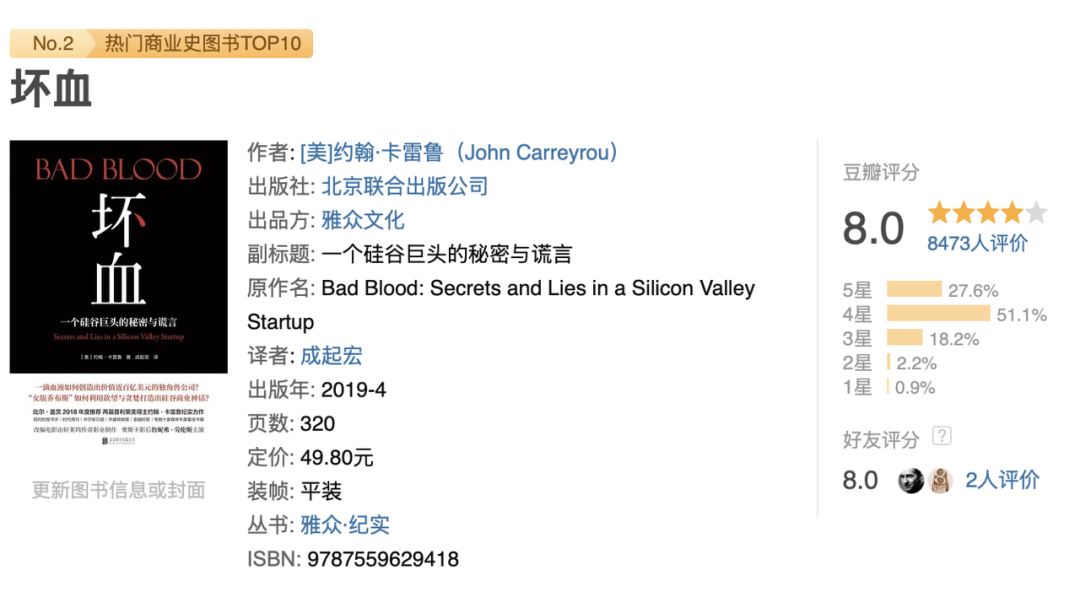Screen dimensions: 1080x613
Task: Click the 4星 rating bar
Action: click(939, 313)
